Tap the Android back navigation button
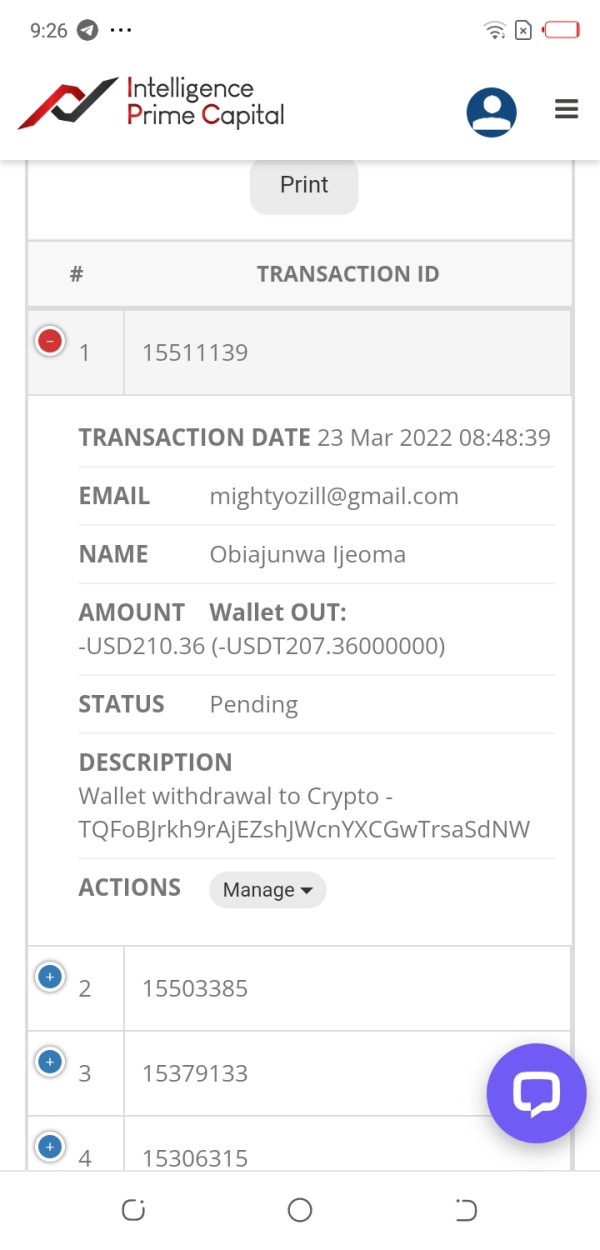 (x=466, y=1210)
